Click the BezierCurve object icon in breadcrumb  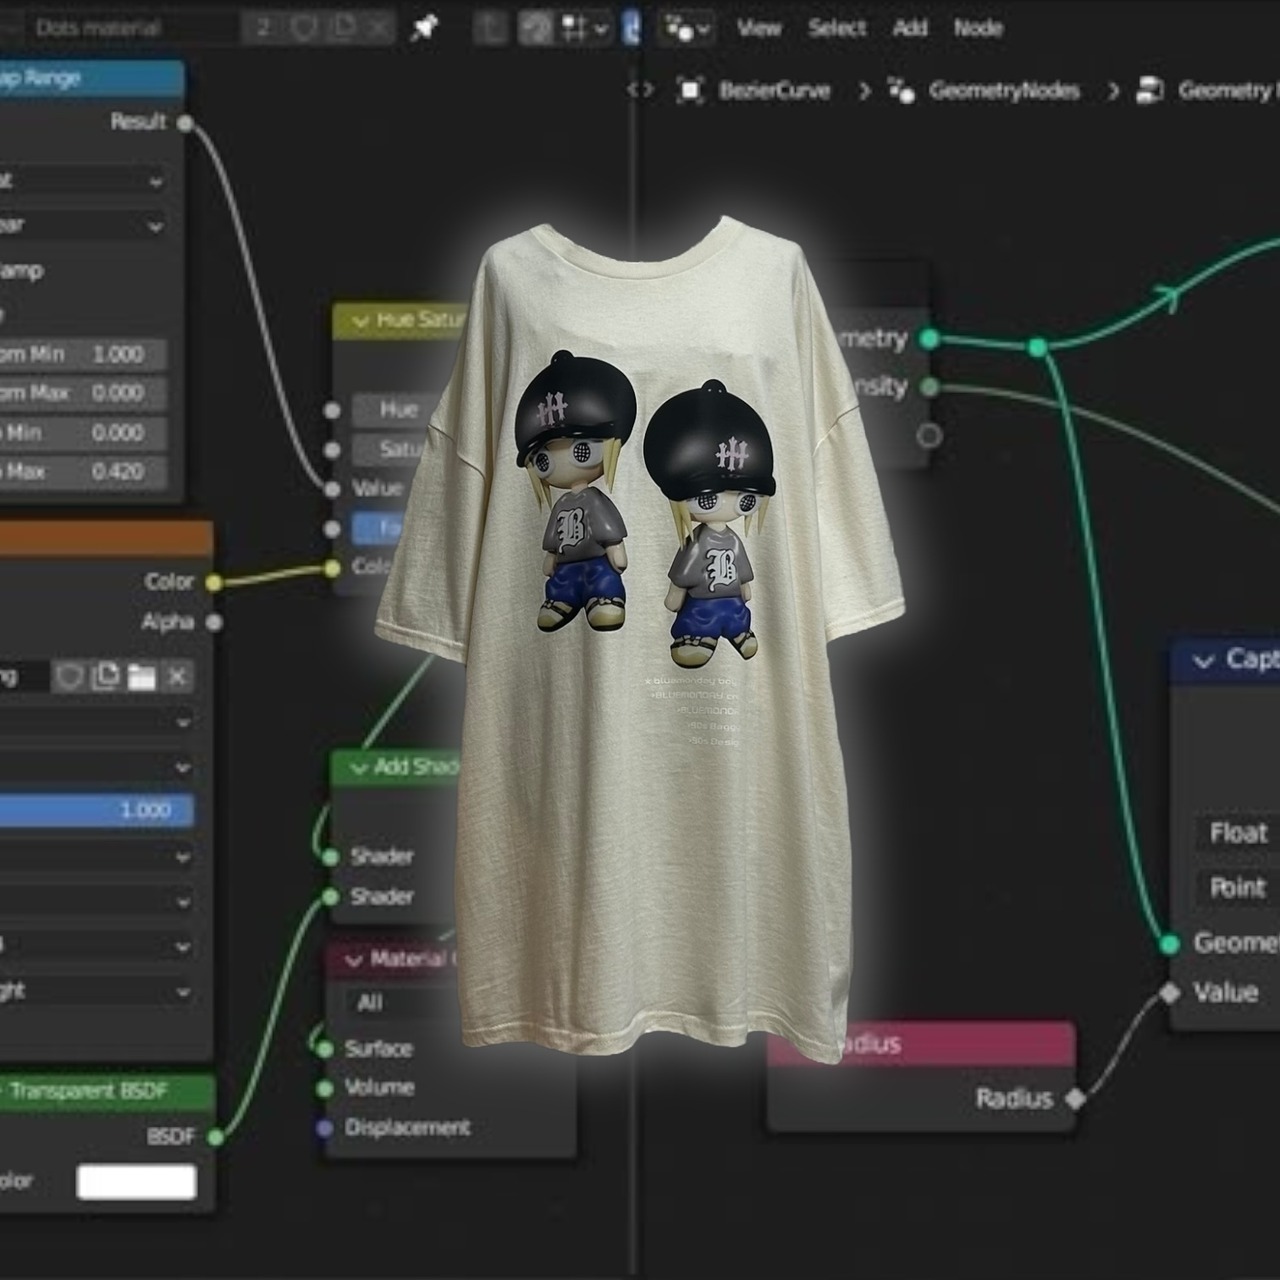(x=690, y=91)
